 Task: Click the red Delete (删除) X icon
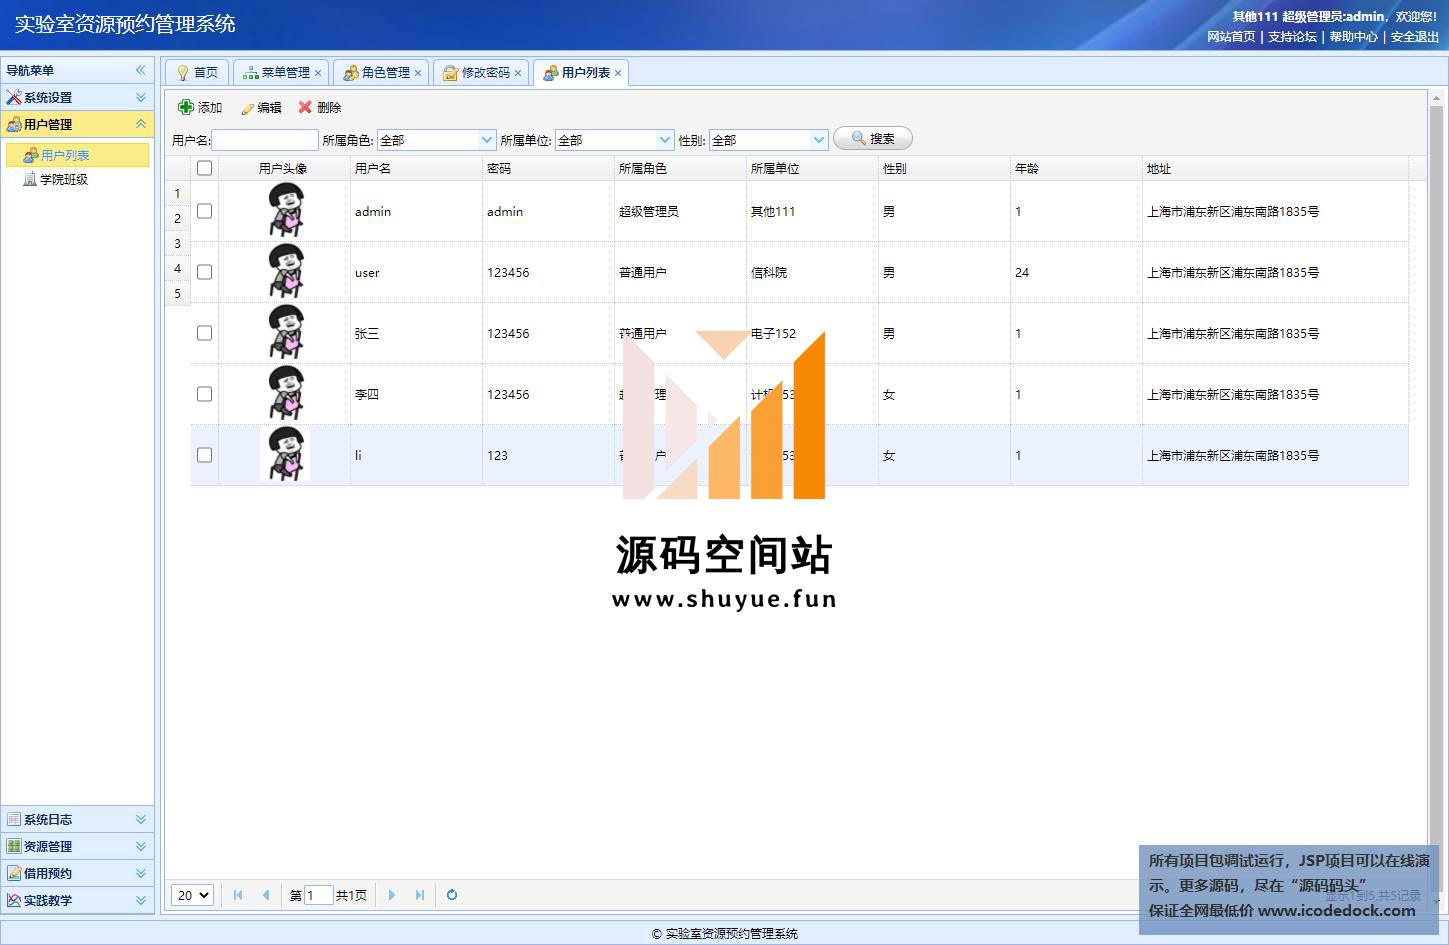click(x=305, y=107)
